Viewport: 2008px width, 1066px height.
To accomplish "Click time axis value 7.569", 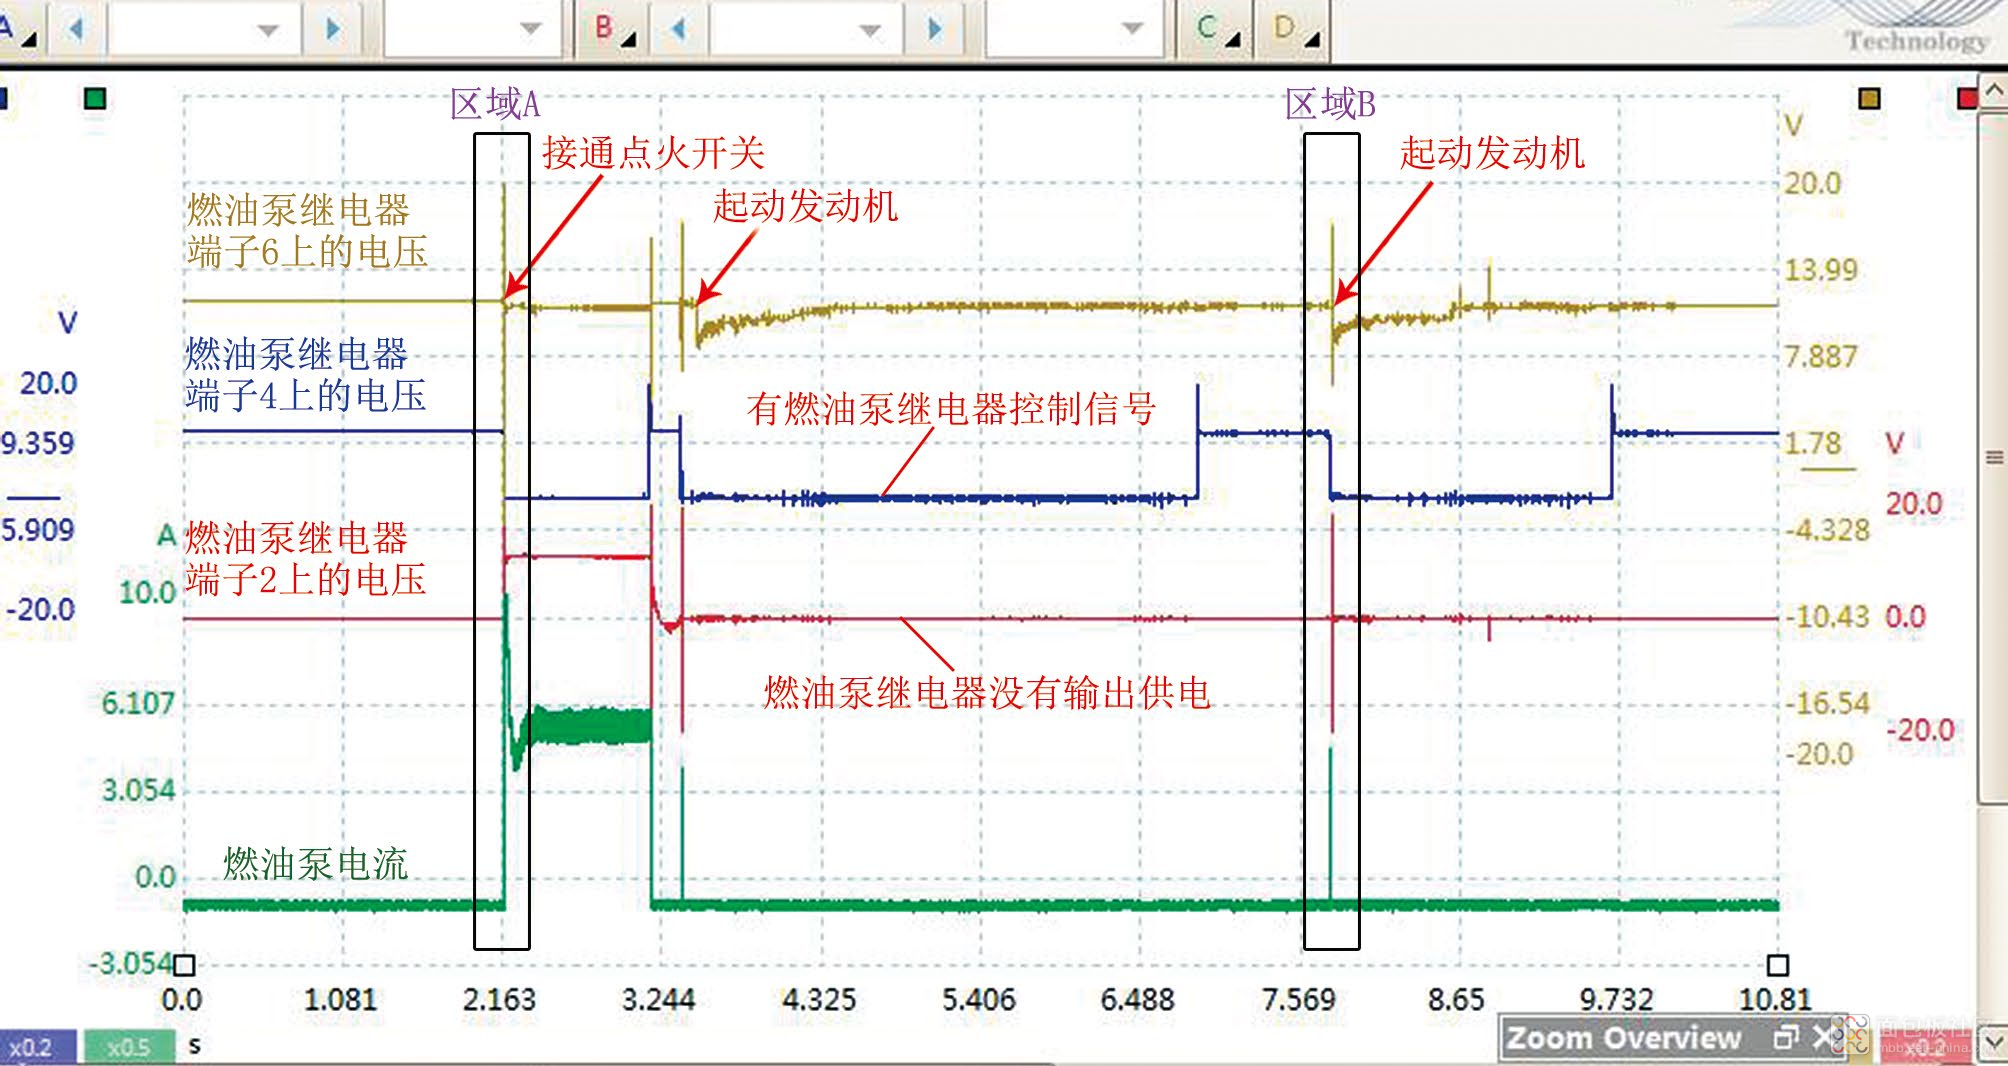I will click(x=1298, y=999).
